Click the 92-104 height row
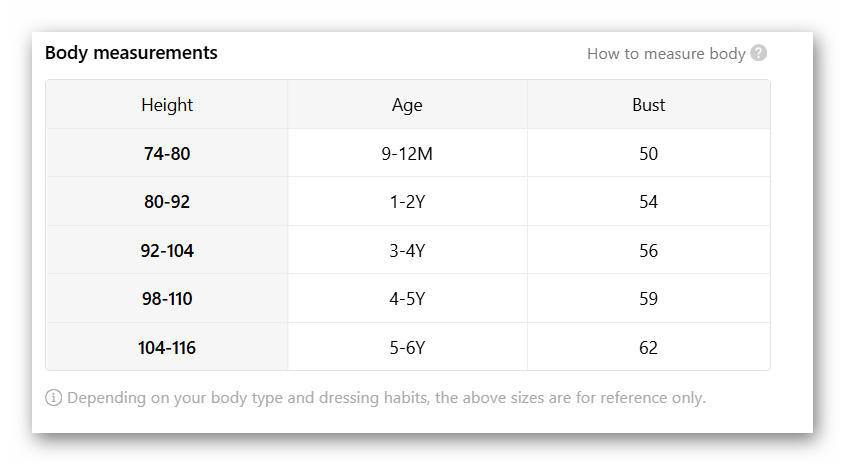The width and height of the screenshot is (845, 465). 167,251
